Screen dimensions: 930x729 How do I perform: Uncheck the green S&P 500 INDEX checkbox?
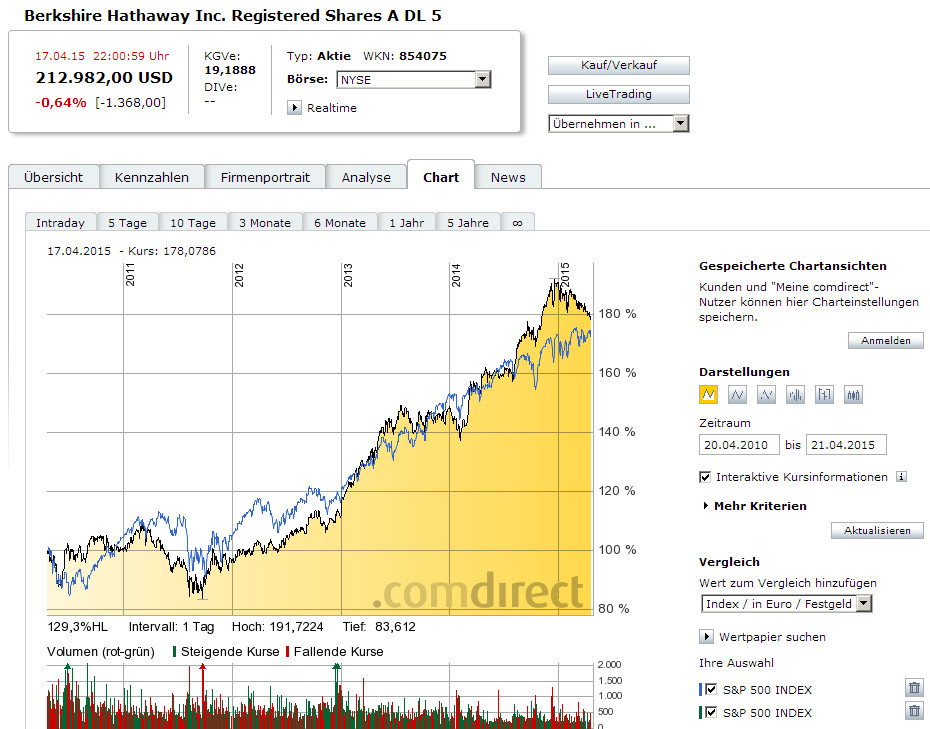711,712
